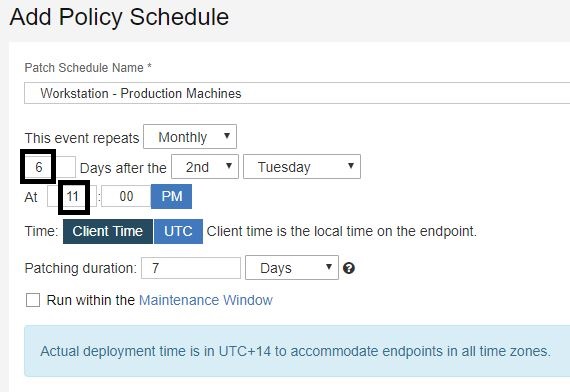Click the Patch Schedule Name text field
This screenshot has width=570, height=392.
coord(297,93)
